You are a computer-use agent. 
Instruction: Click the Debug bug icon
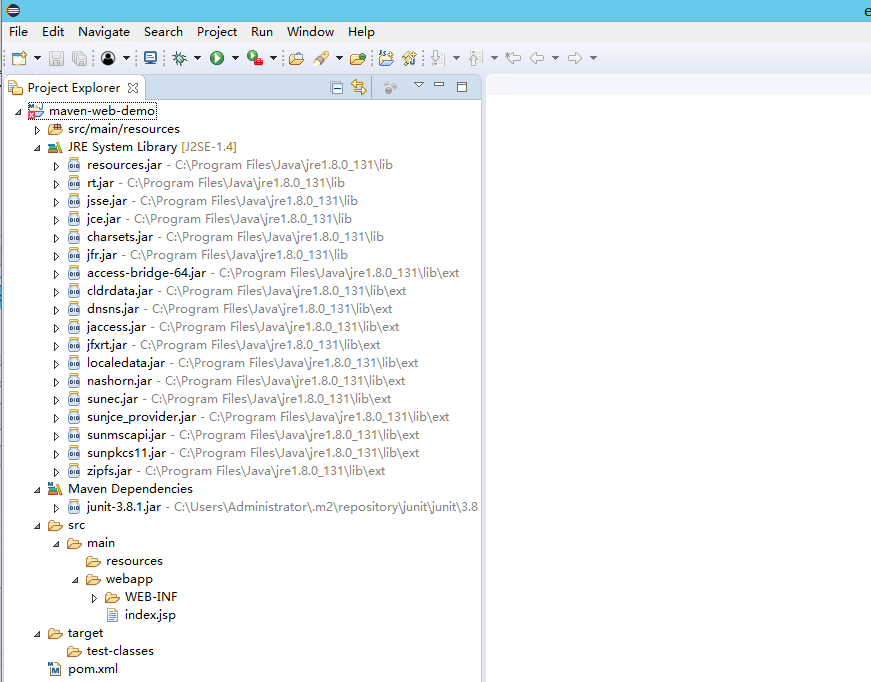[x=179, y=58]
